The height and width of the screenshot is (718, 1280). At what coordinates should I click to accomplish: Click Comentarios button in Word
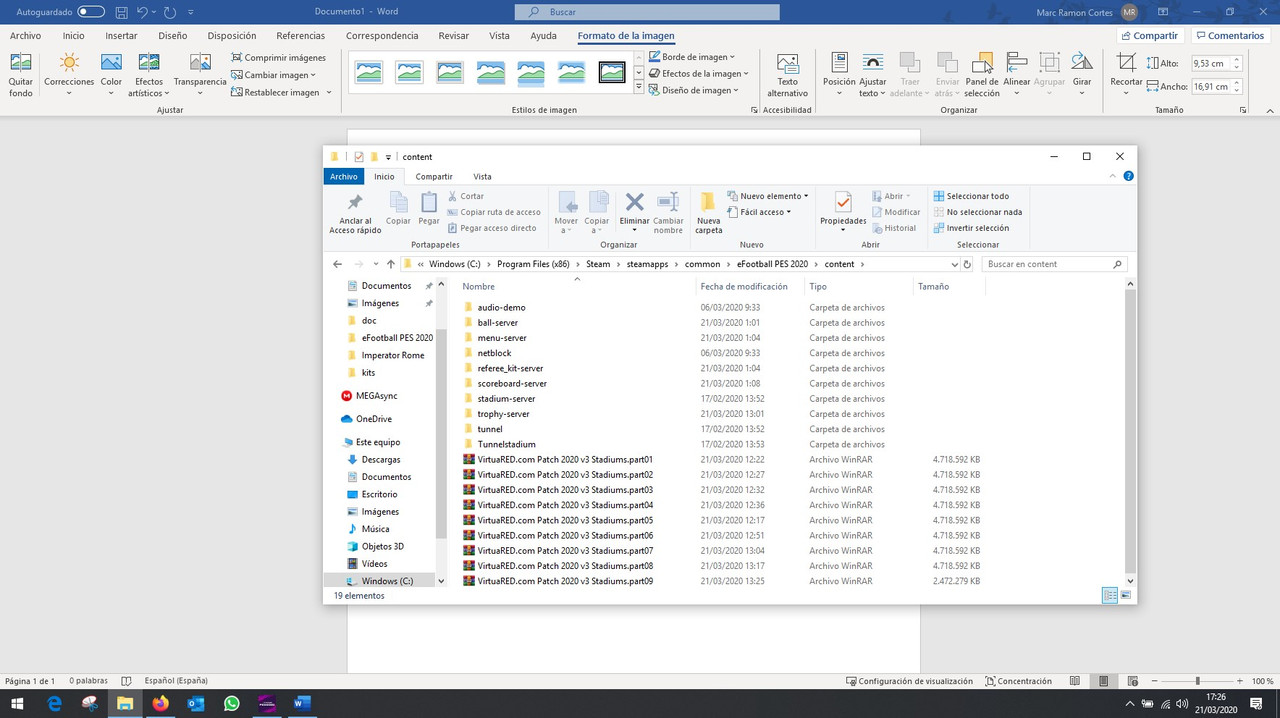point(1229,35)
